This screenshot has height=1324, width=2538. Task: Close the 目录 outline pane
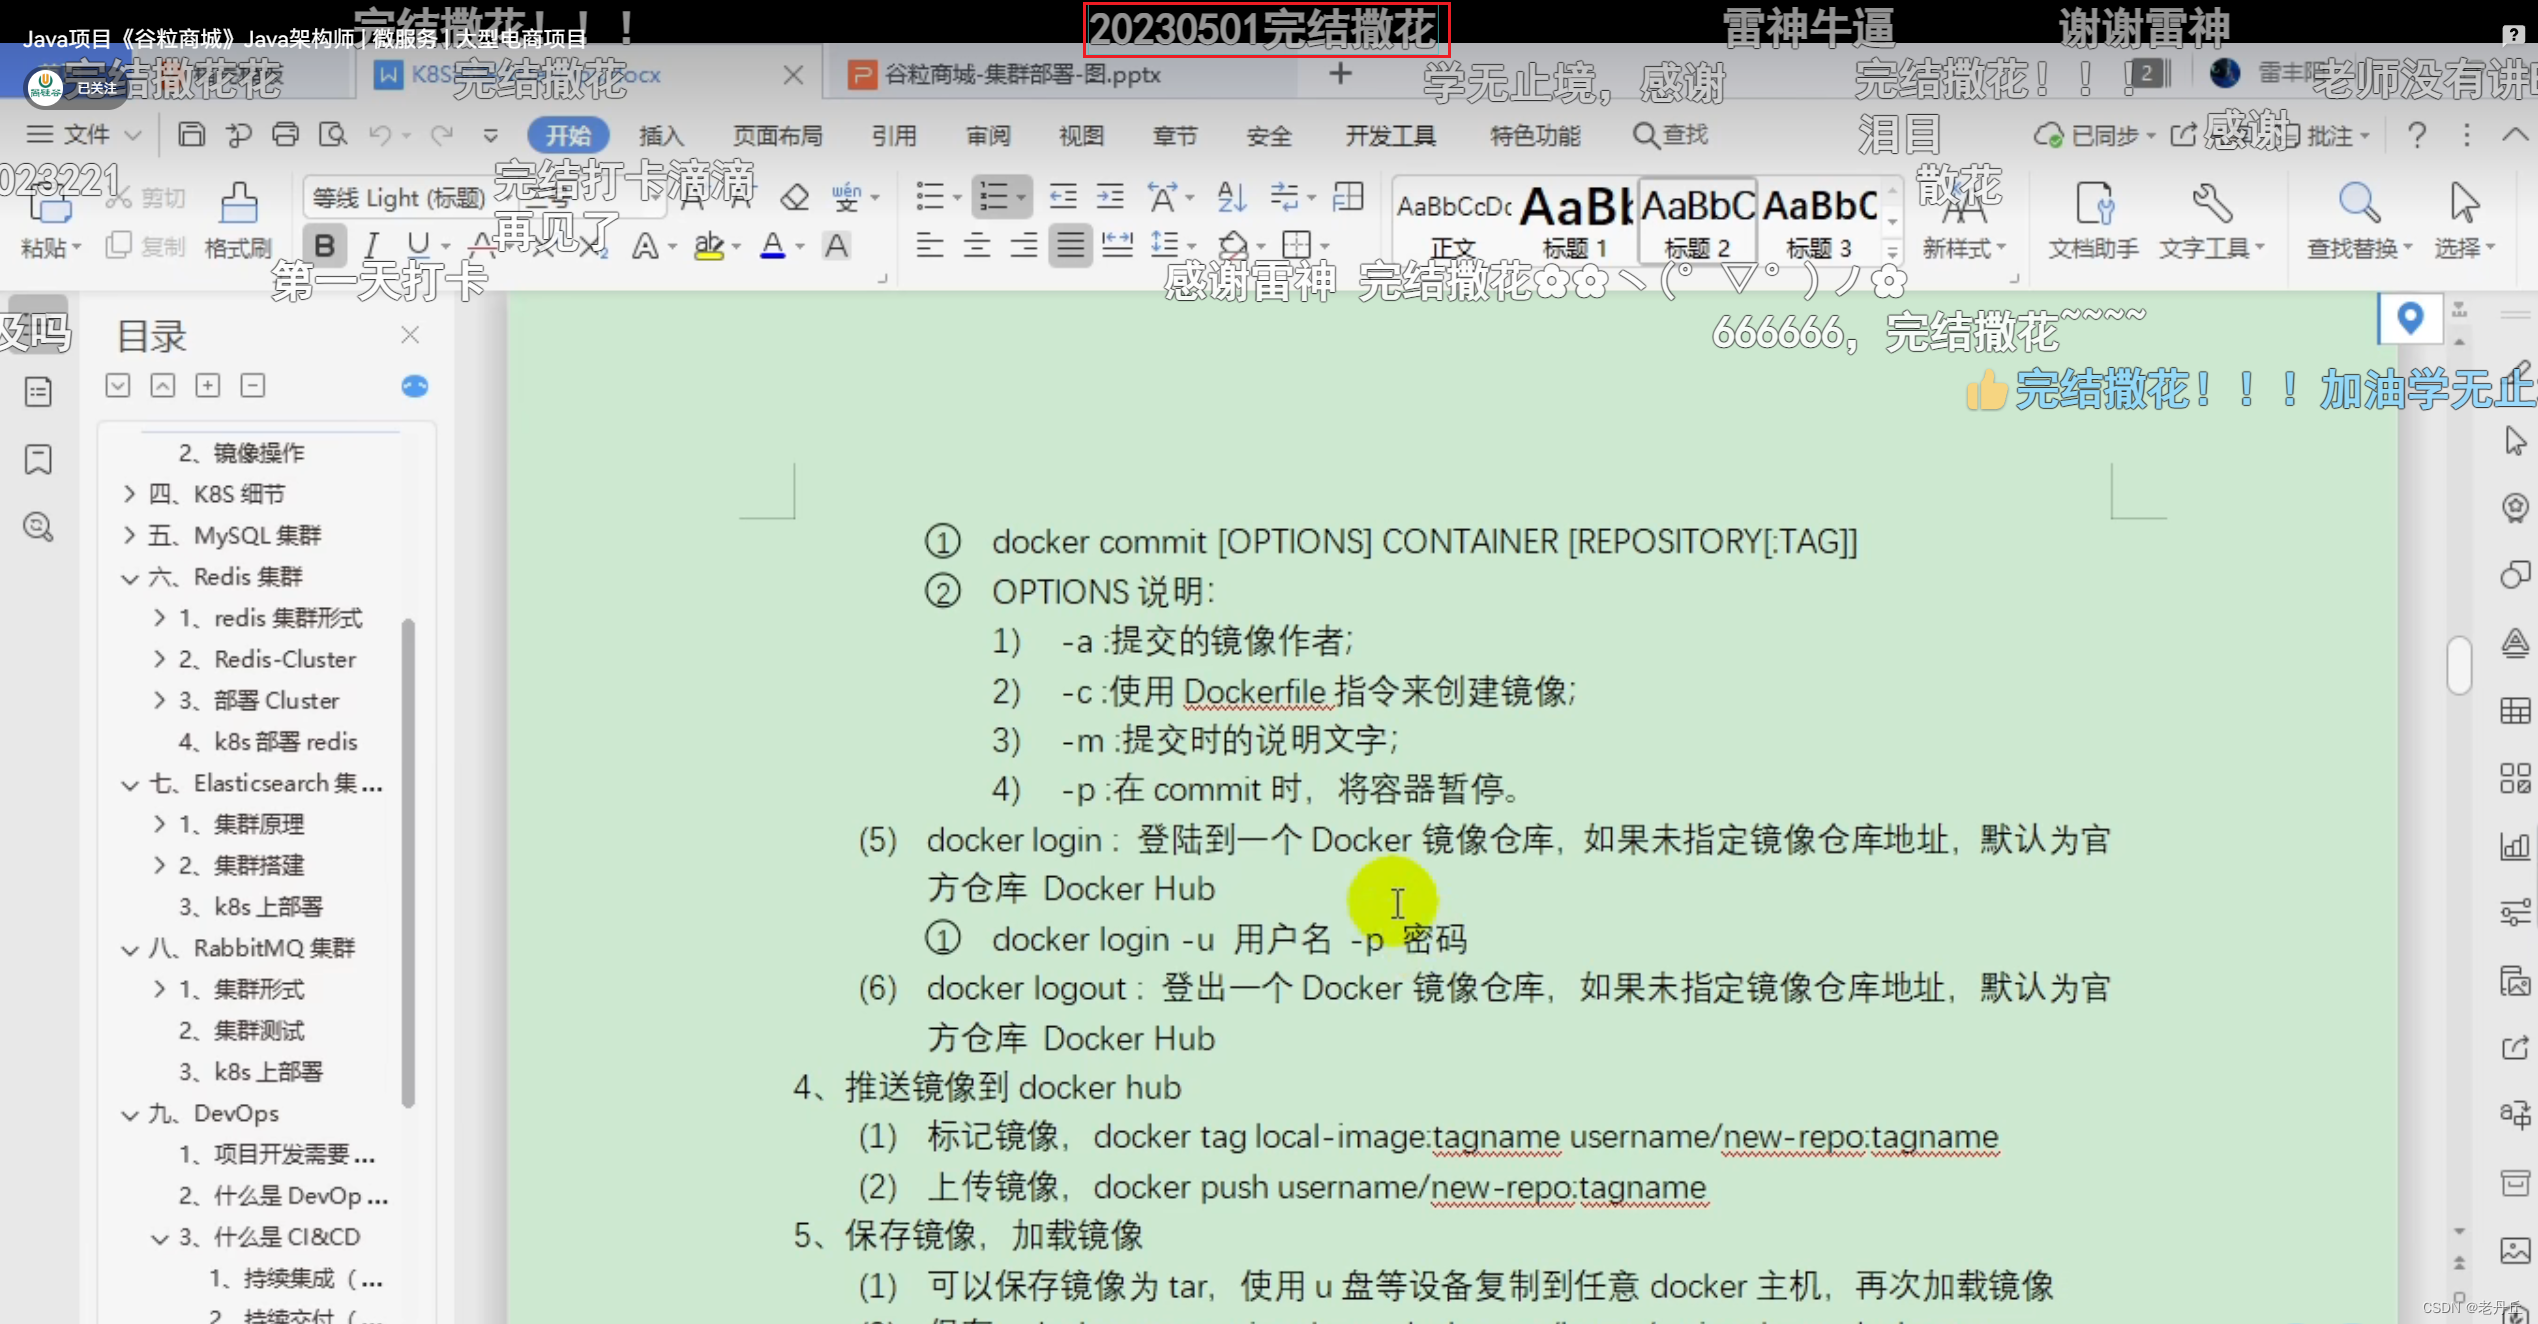(x=410, y=334)
